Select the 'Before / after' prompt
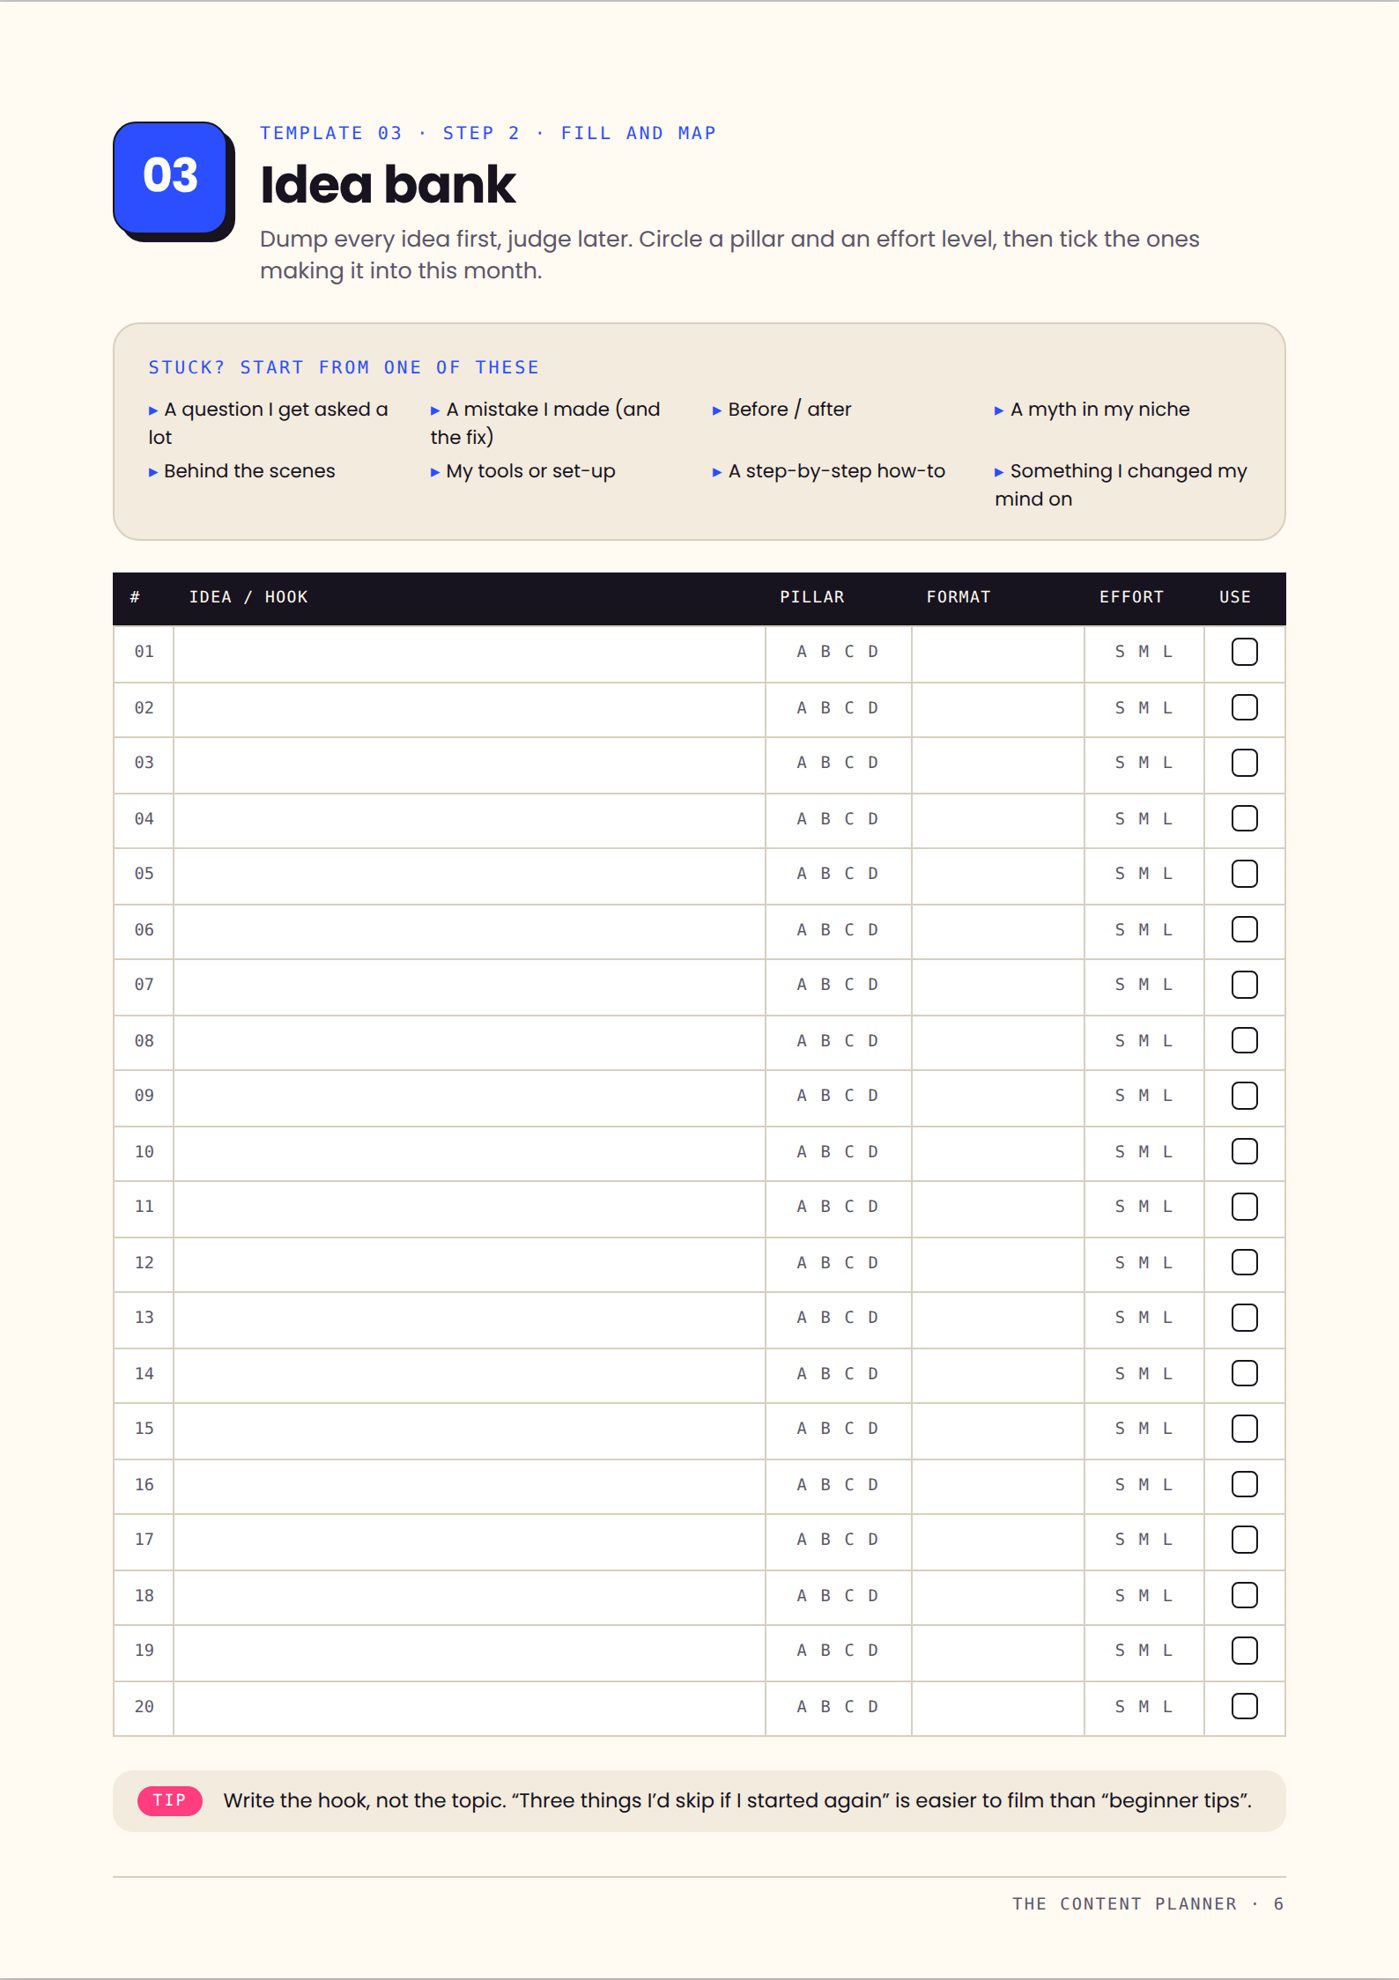Screen dimensions: 1399x1980 [x=782, y=409]
